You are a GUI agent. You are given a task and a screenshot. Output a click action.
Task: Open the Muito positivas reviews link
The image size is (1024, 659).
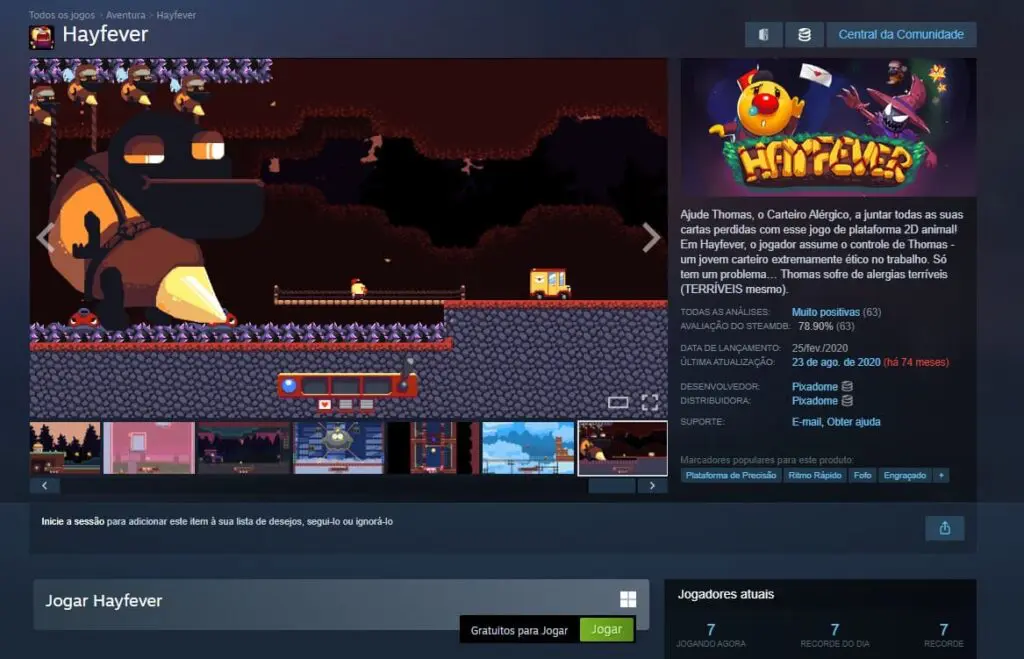825,312
